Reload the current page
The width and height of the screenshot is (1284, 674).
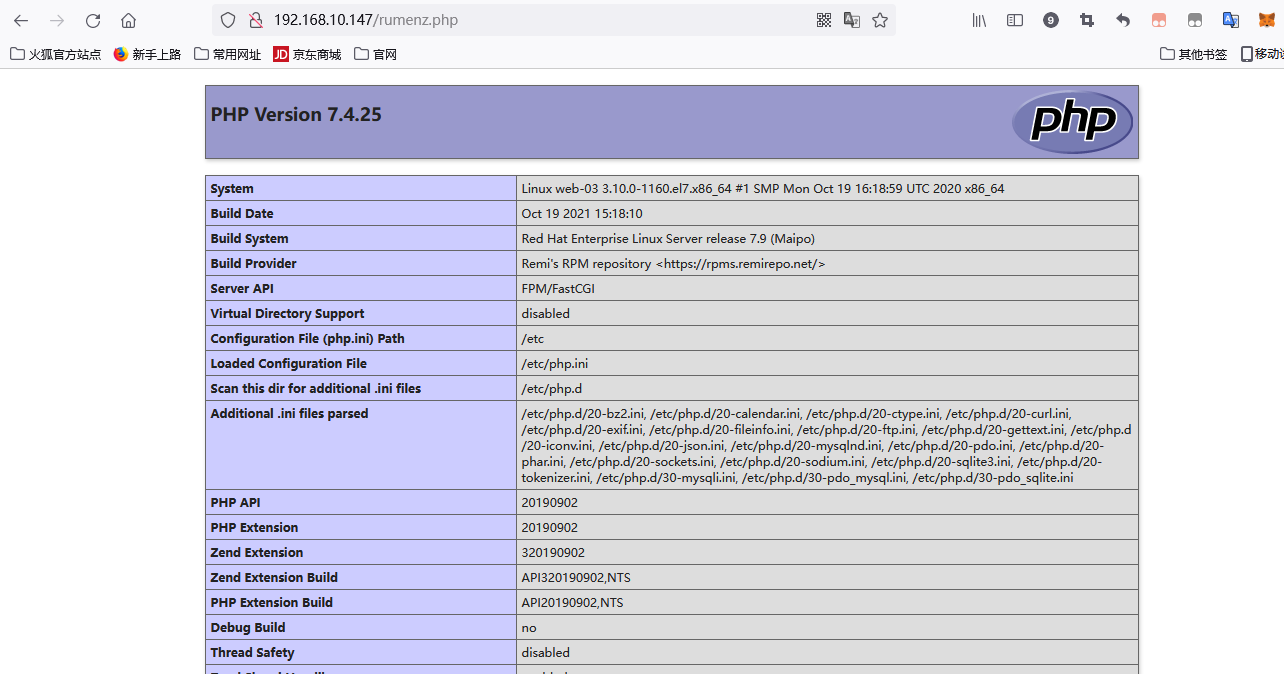pos(93,20)
